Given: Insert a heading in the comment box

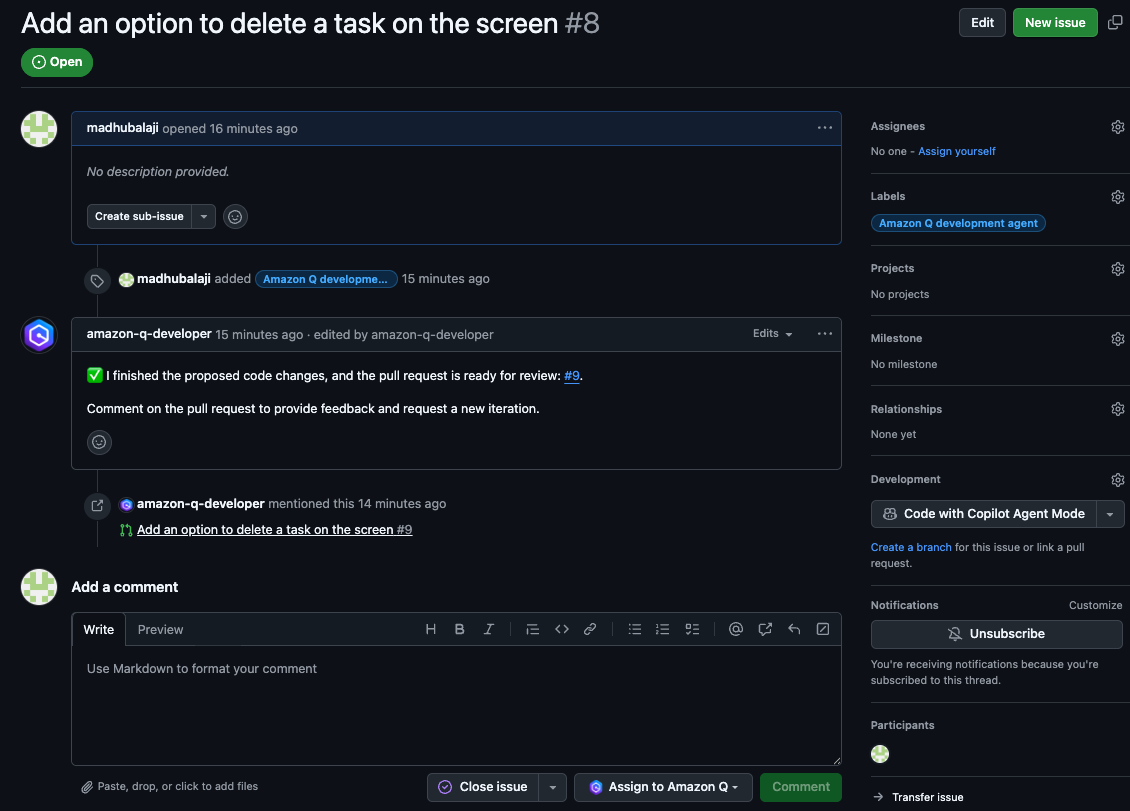Looking at the screenshot, I should click(x=430, y=629).
